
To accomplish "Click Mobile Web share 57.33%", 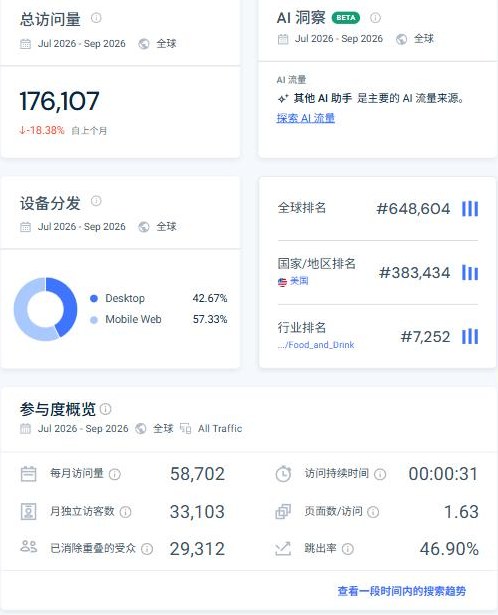I will (210, 320).
